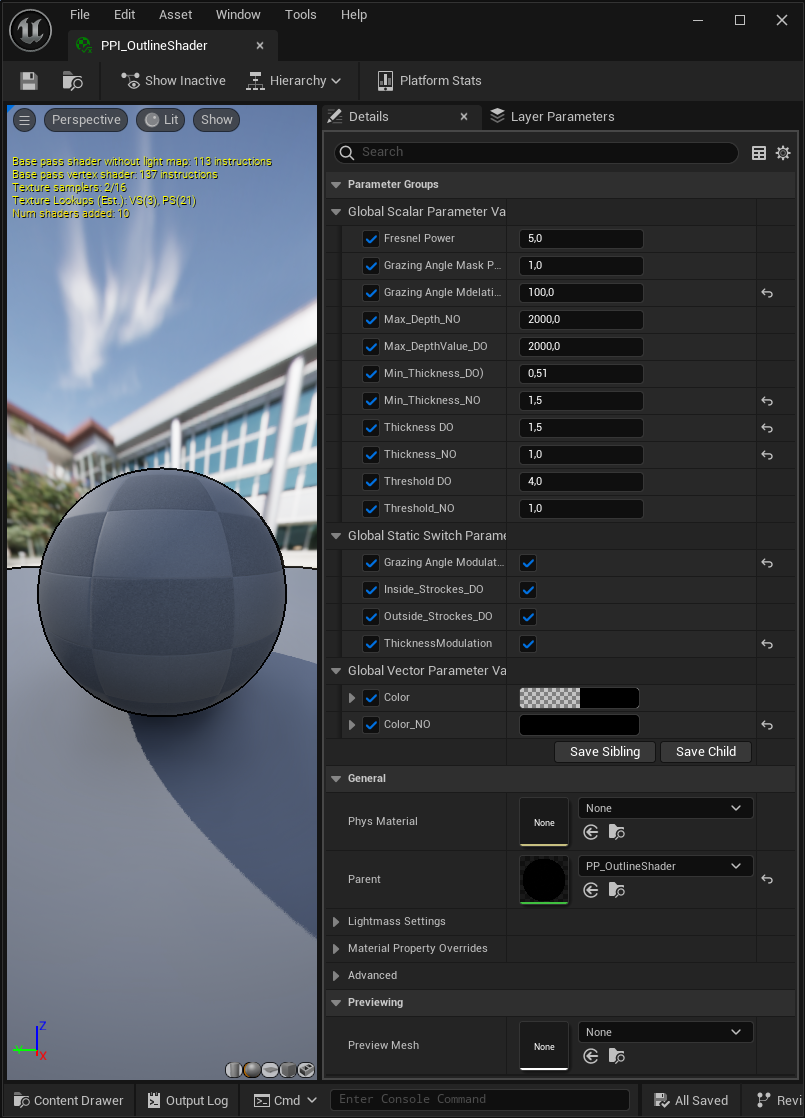Click the Save Sibling button
Screen dimensions: 805x1118
coord(605,752)
